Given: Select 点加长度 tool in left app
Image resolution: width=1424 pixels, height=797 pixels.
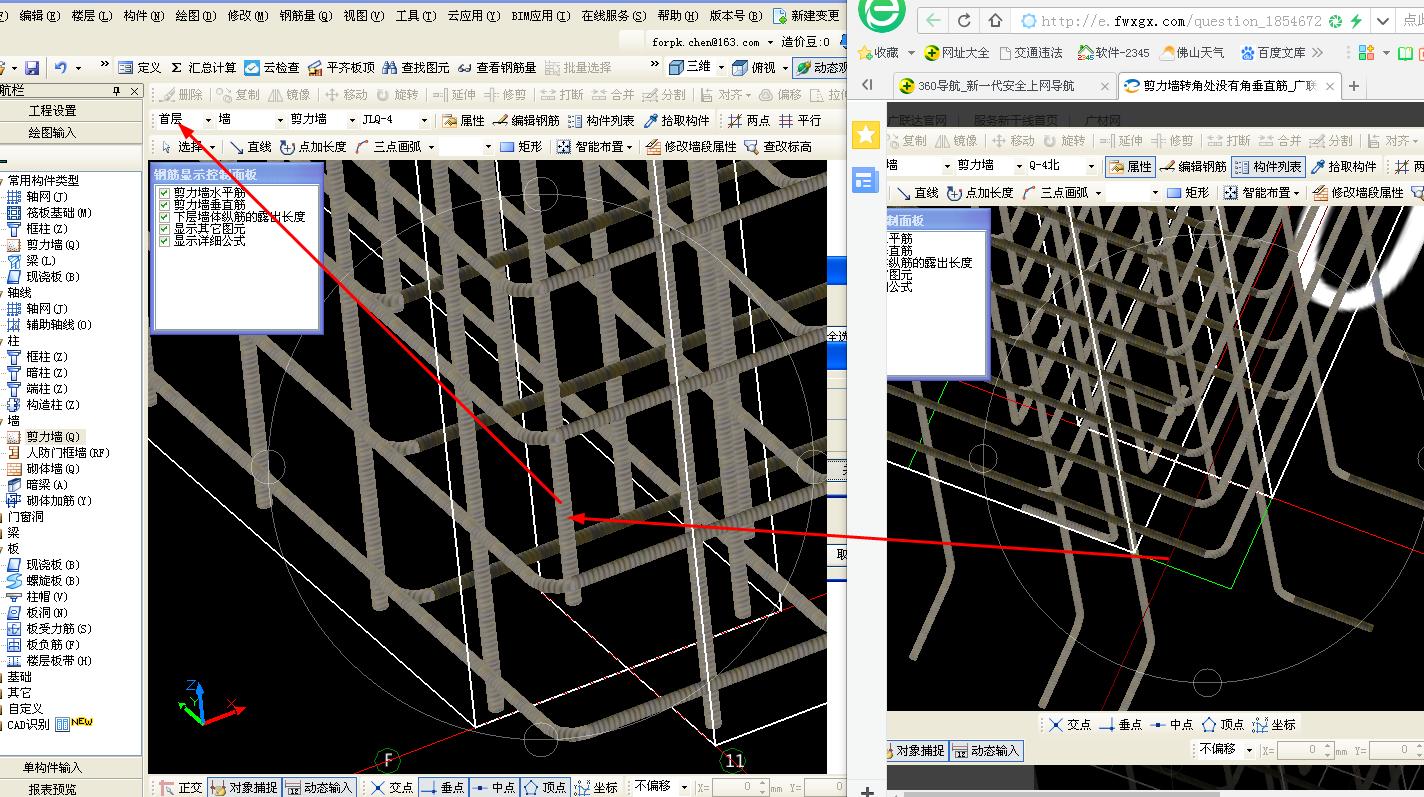Looking at the screenshot, I should 313,147.
